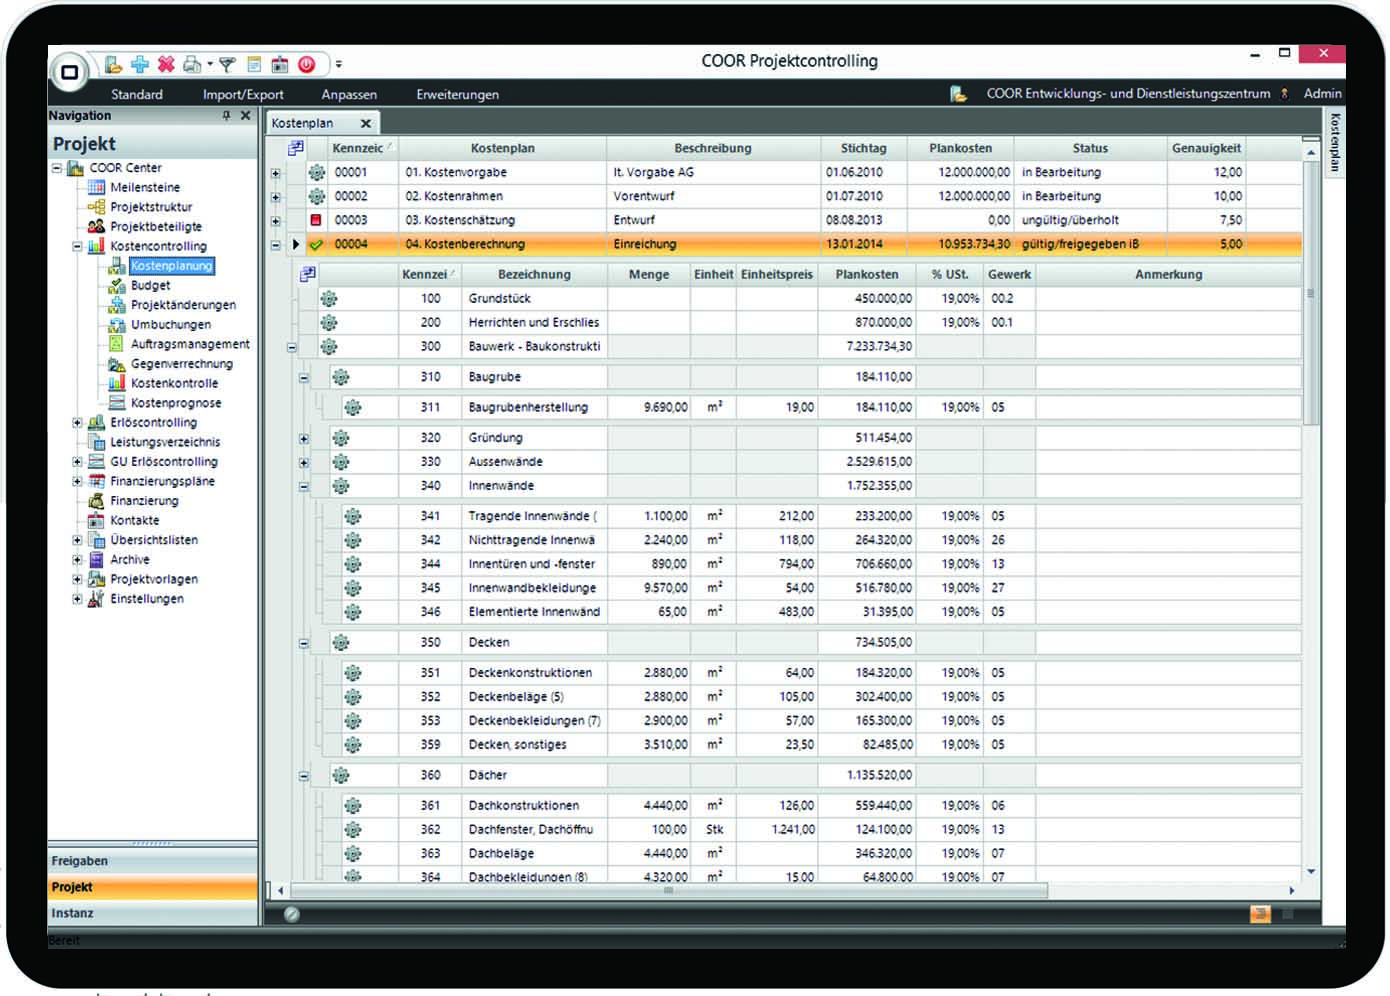This screenshot has height=996, width=1390.
Task: Open the Import/Export ribbon tab
Action: (243, 94)
